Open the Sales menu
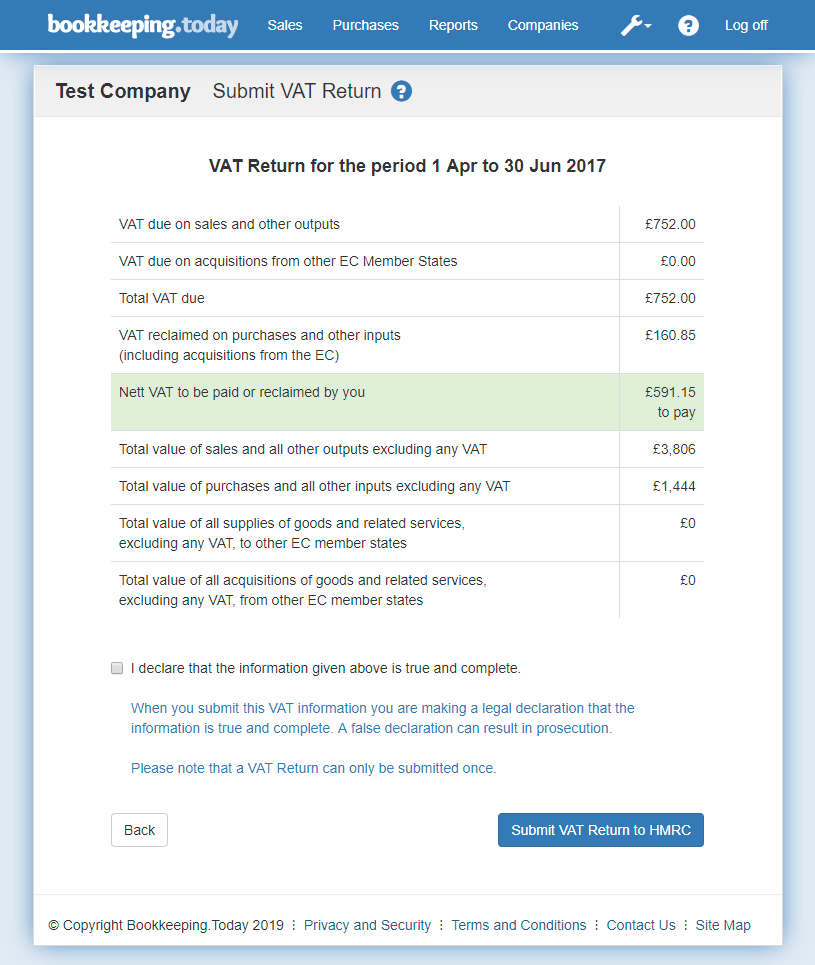The width and height of the screenshot is (815, 965). click(285, 25)
